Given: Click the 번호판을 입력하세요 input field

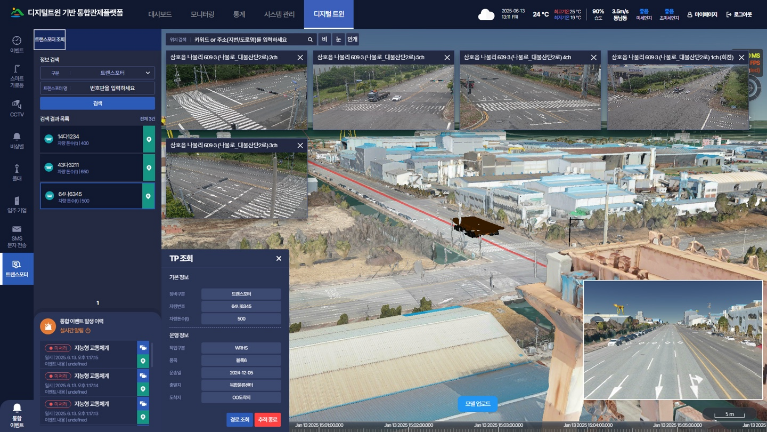Looking at the screenshot, I should (110, 88).
